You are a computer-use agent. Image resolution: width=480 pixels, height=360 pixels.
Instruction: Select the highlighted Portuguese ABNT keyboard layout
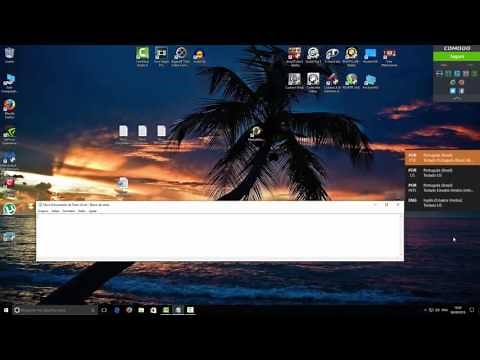click(x=442, y=158)
